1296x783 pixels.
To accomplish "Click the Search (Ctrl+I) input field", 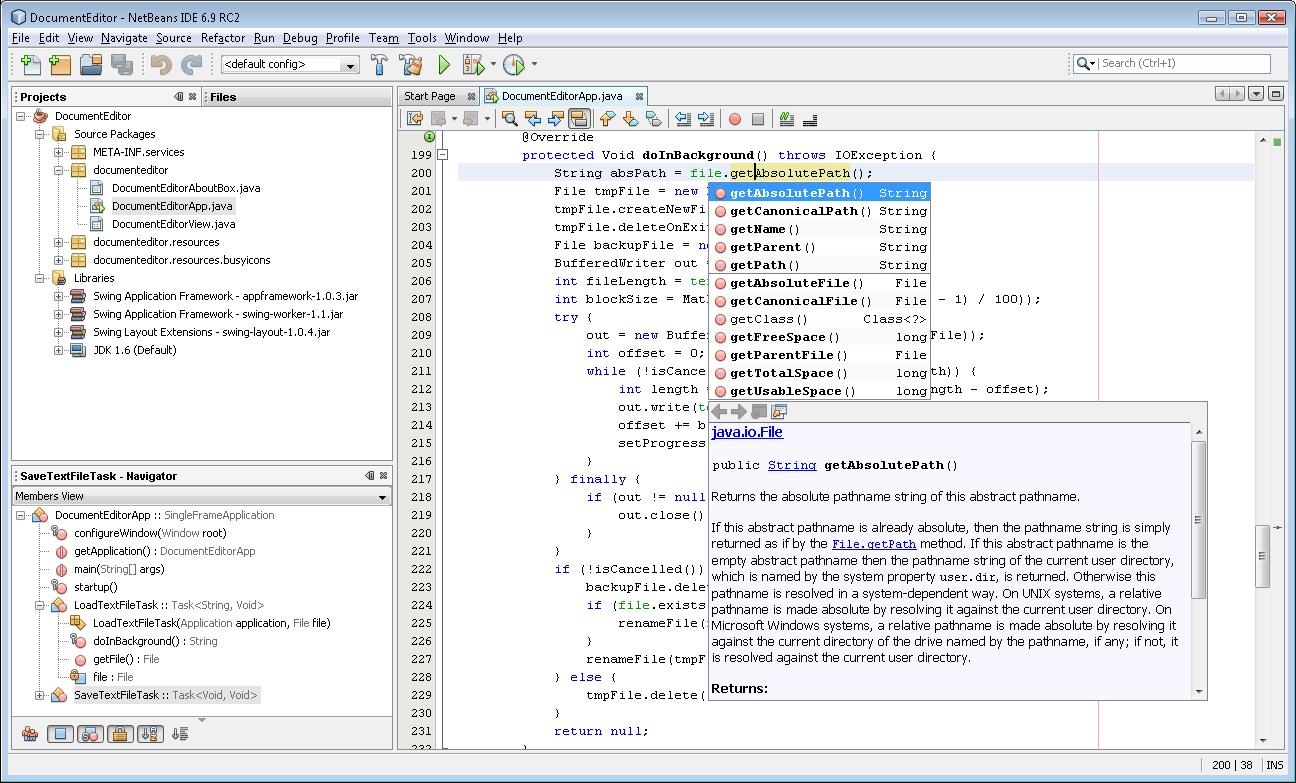I will 1184,63.
